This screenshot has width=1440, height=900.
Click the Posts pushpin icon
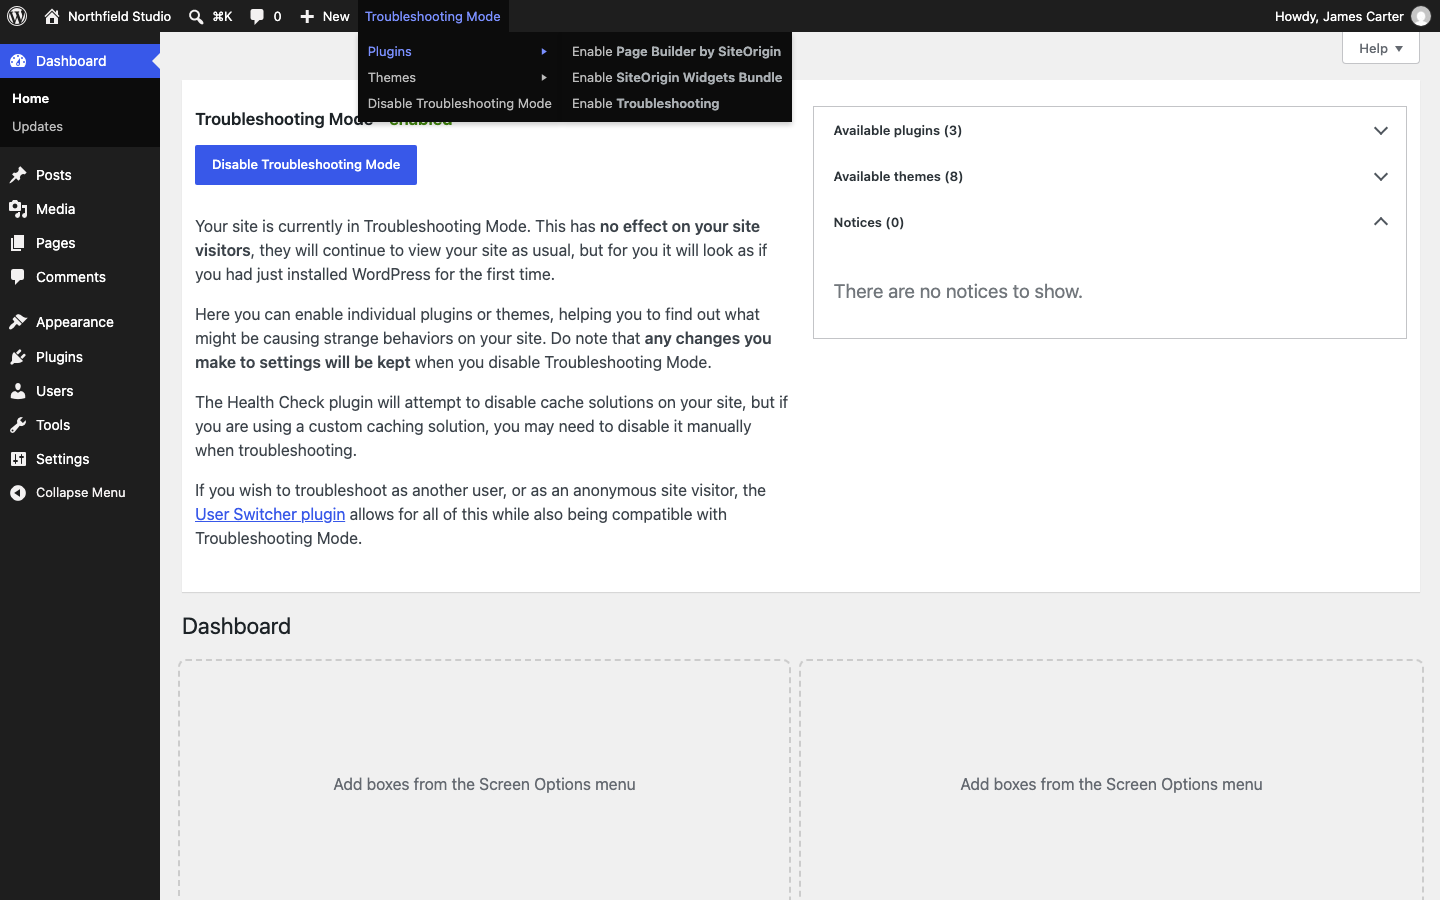point(18,175)
